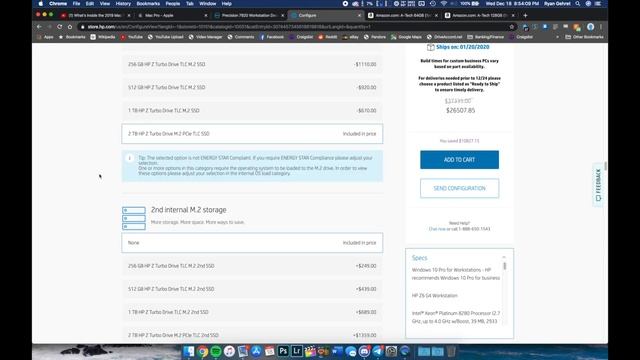Switch to Precision 7920 Workstation tab
This screenshot has width=640, height=360.
pyautogui.click(x=249, y=15)
